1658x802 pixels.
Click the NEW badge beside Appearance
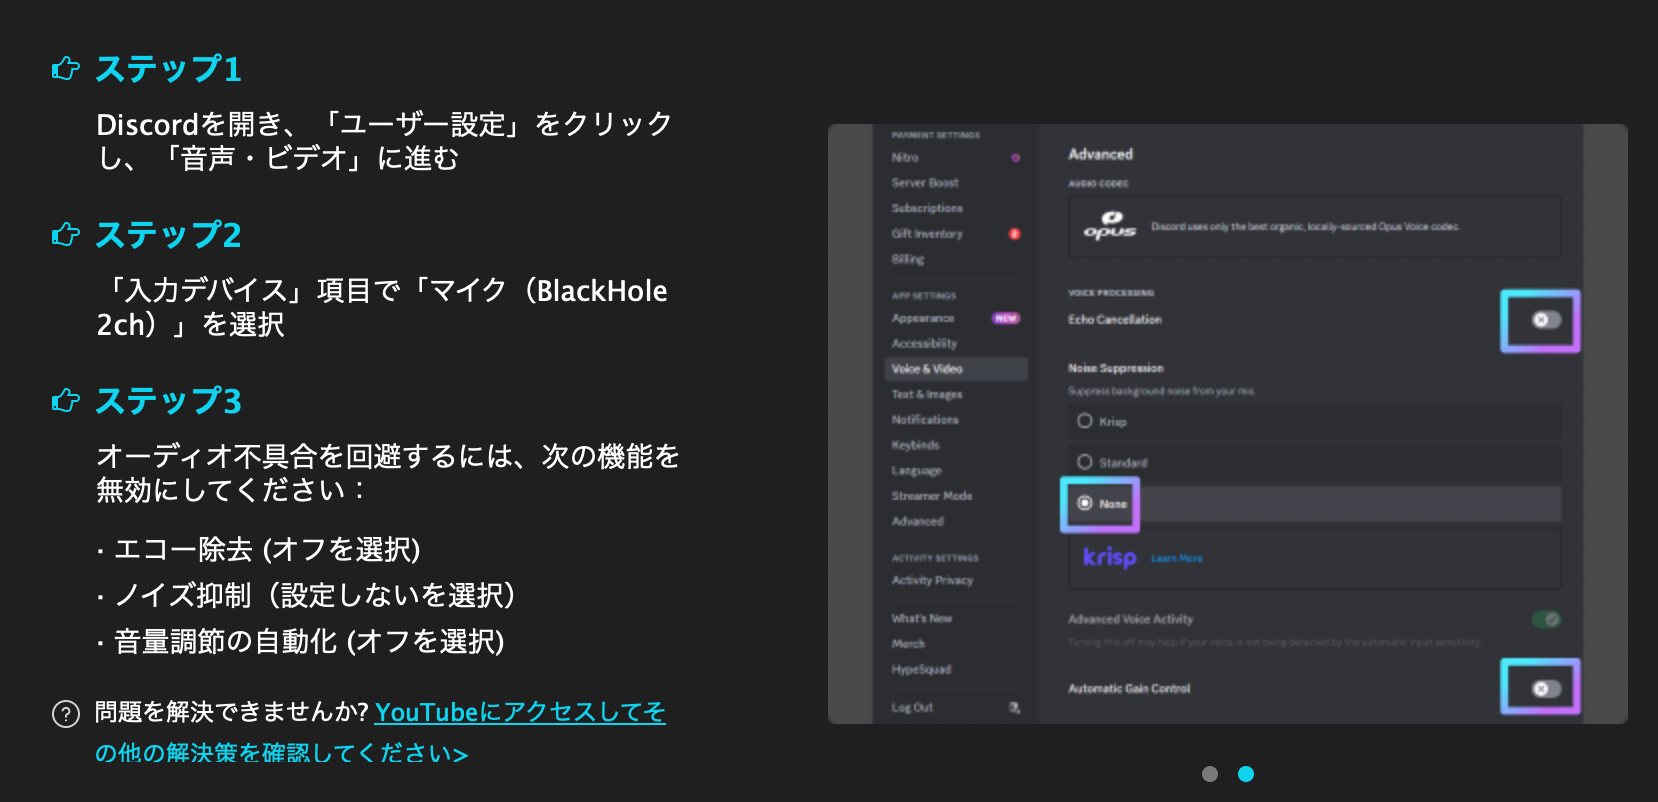click(x=1005, y=318)
